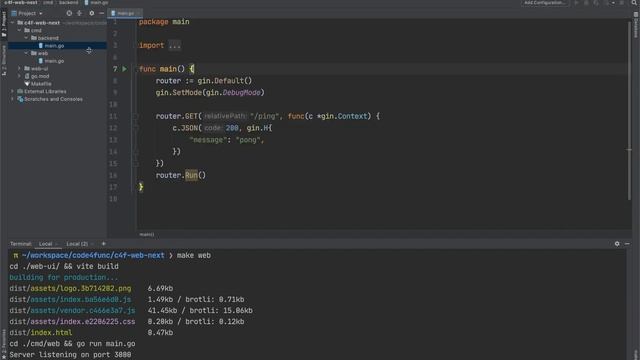Click dist/assets/logo.3b714282.png in terminal
Viewport: 640px width, 360px height.
[70, 289]
